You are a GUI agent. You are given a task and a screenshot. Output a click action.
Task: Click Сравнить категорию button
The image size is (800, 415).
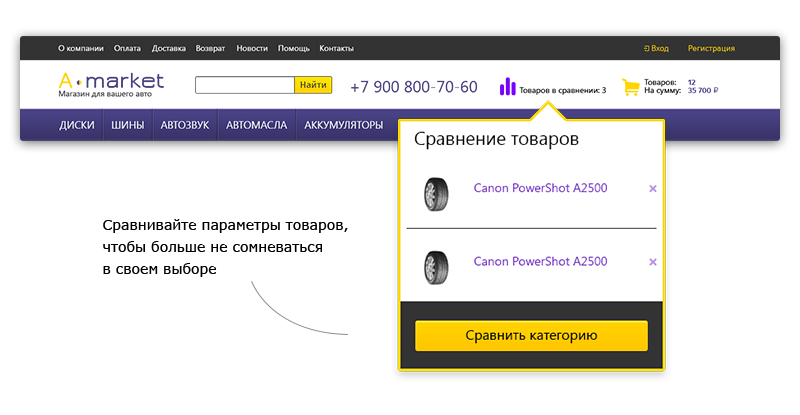[x=531, y=335]
